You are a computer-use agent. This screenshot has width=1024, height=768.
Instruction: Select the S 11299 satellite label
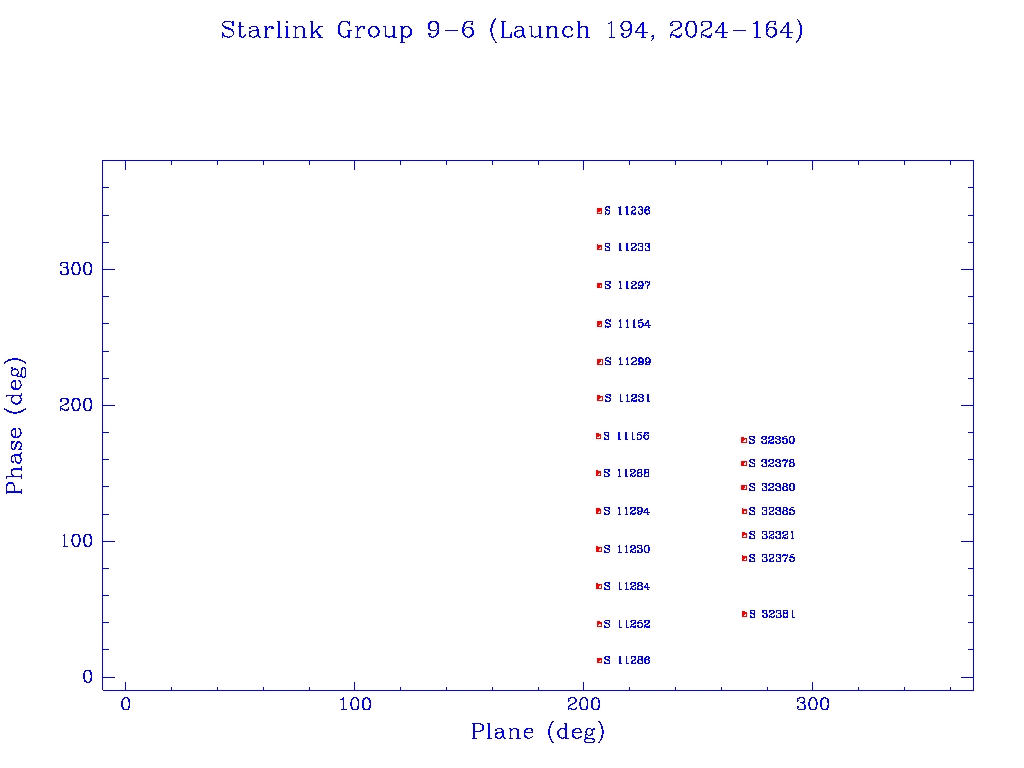(x=627, y=362)
